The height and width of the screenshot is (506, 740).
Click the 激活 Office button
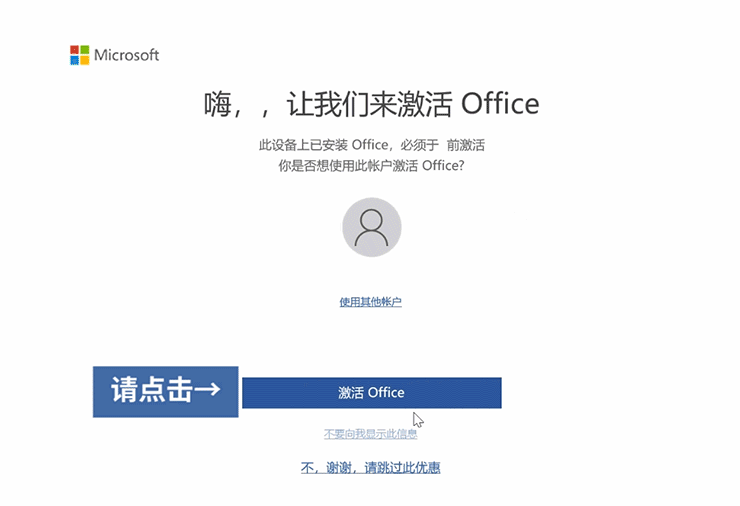tap(371, 393)
